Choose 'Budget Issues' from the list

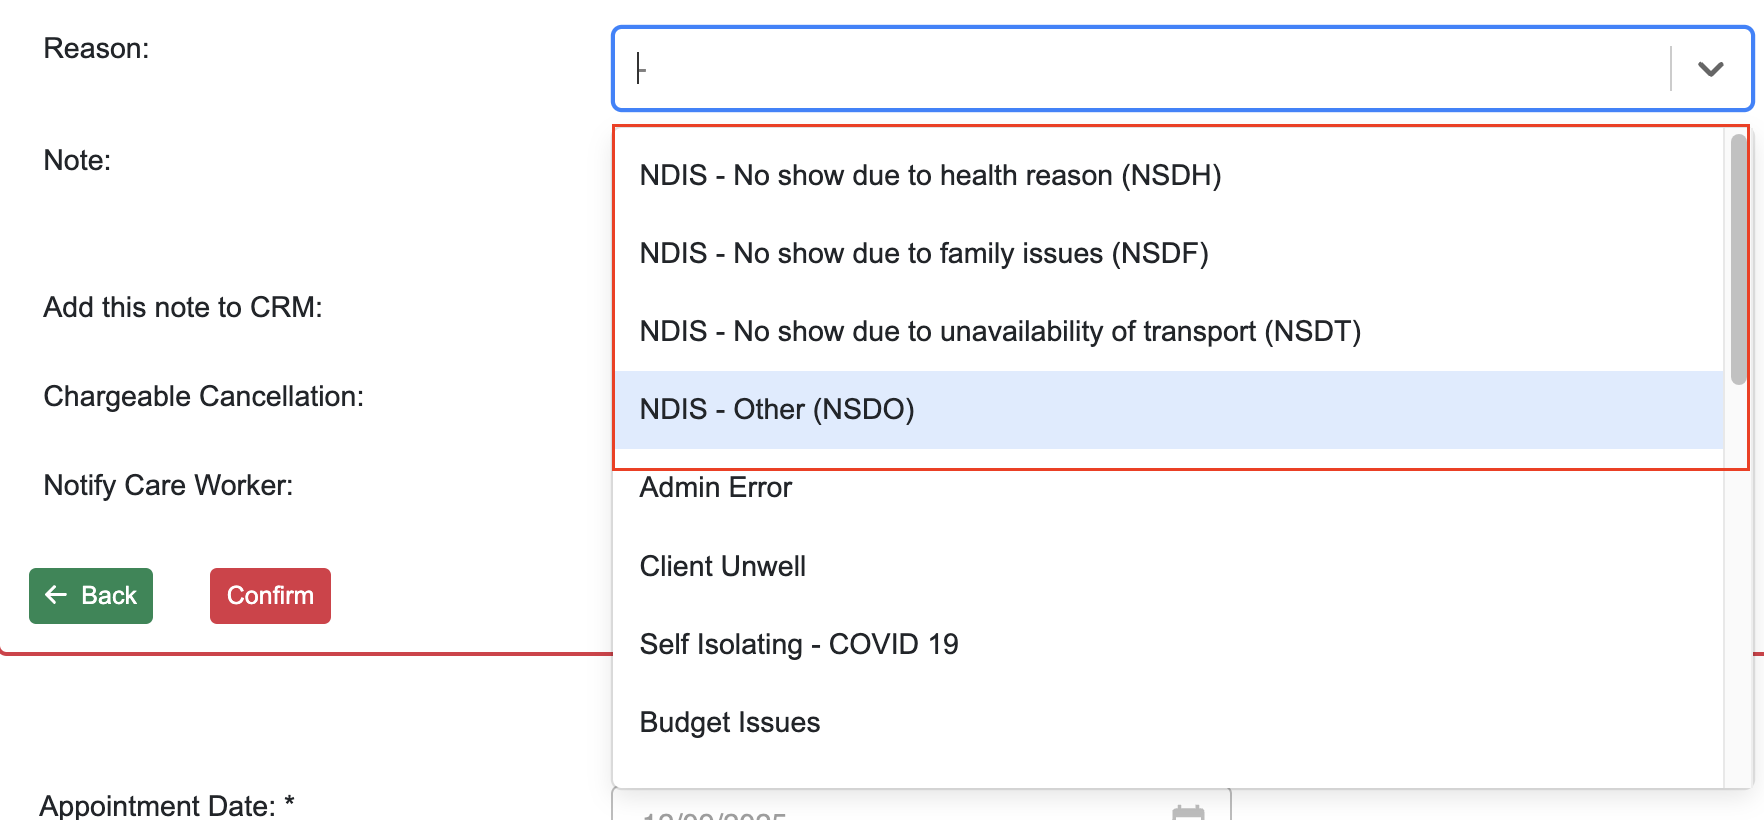coord(730,723)
